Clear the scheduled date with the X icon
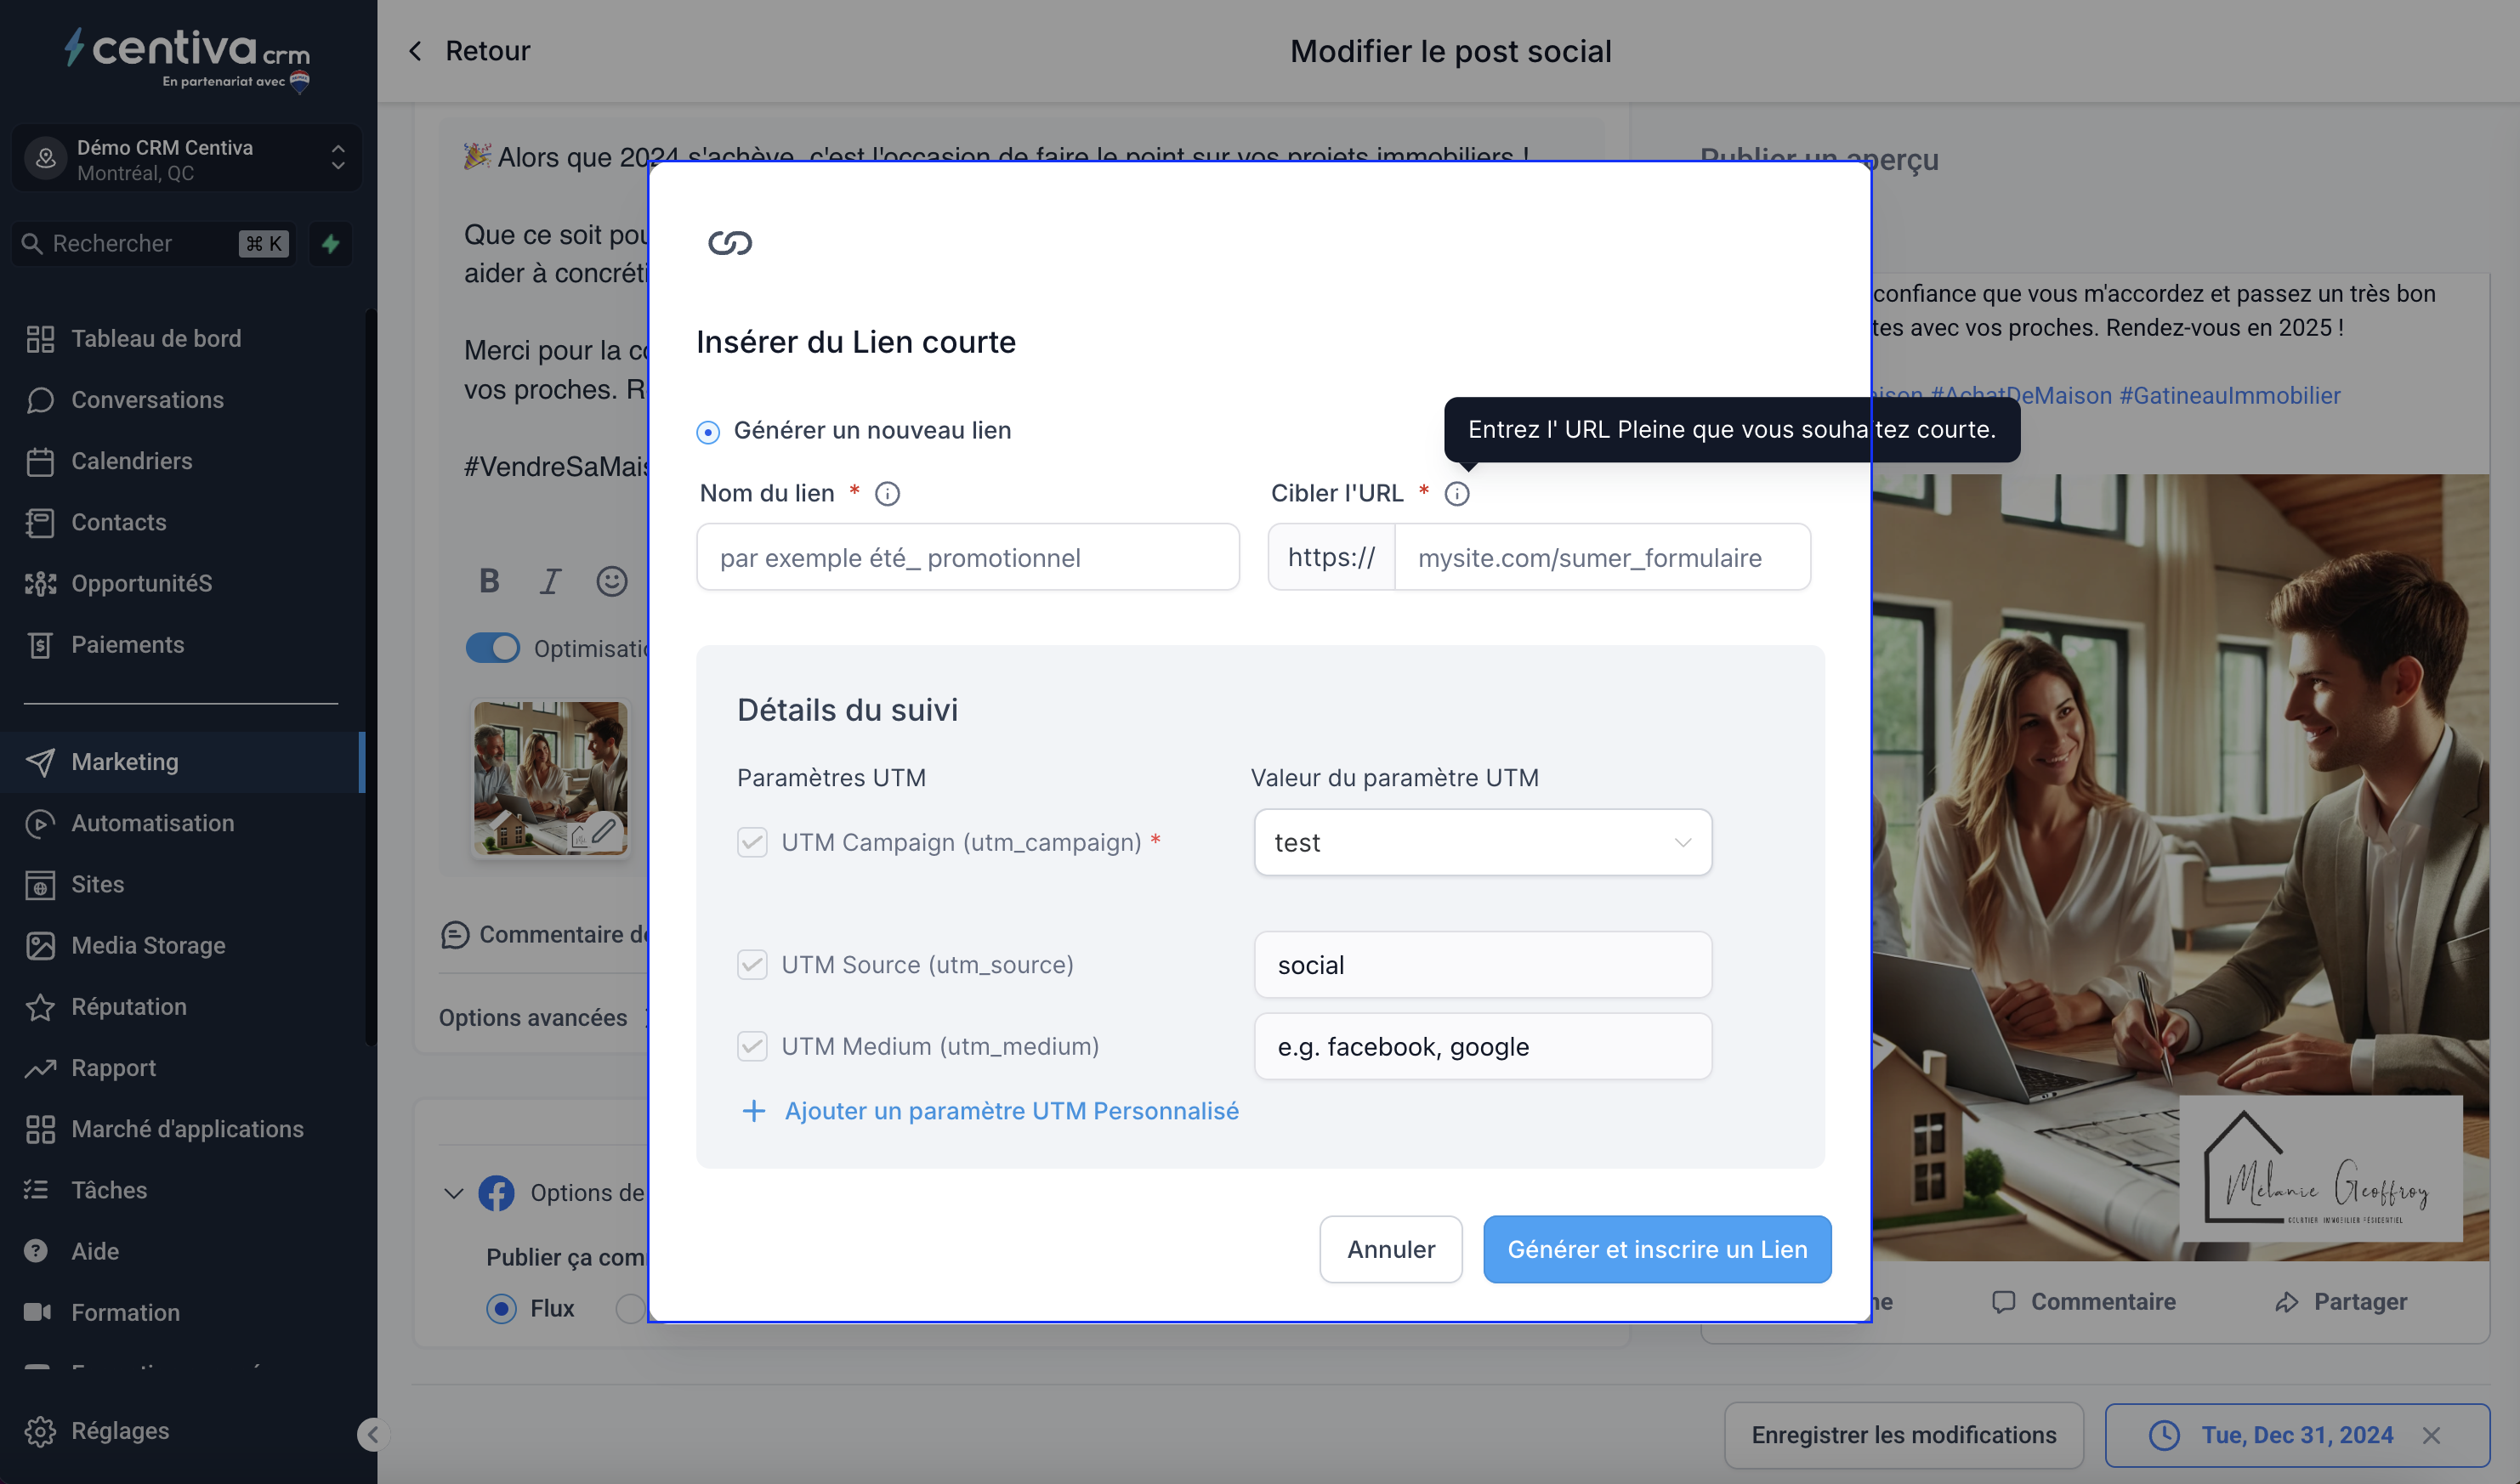Viewport: 2520px width, 1484px height. (2432, 1436)
